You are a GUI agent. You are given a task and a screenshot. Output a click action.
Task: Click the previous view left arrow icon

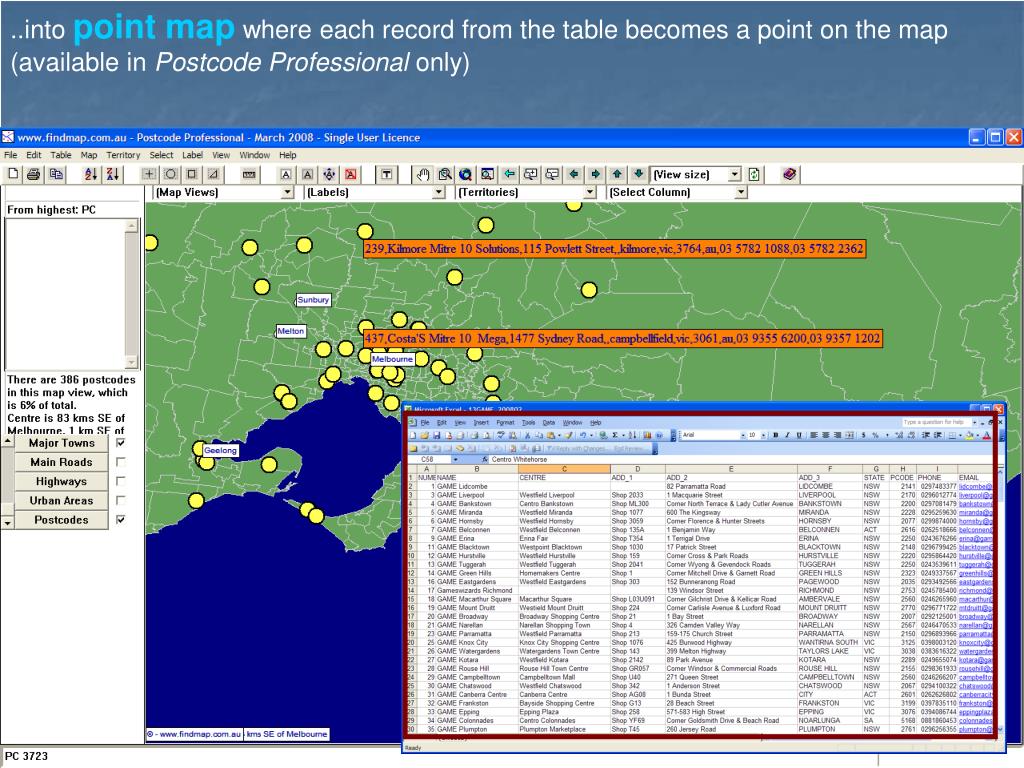[509, 174]
